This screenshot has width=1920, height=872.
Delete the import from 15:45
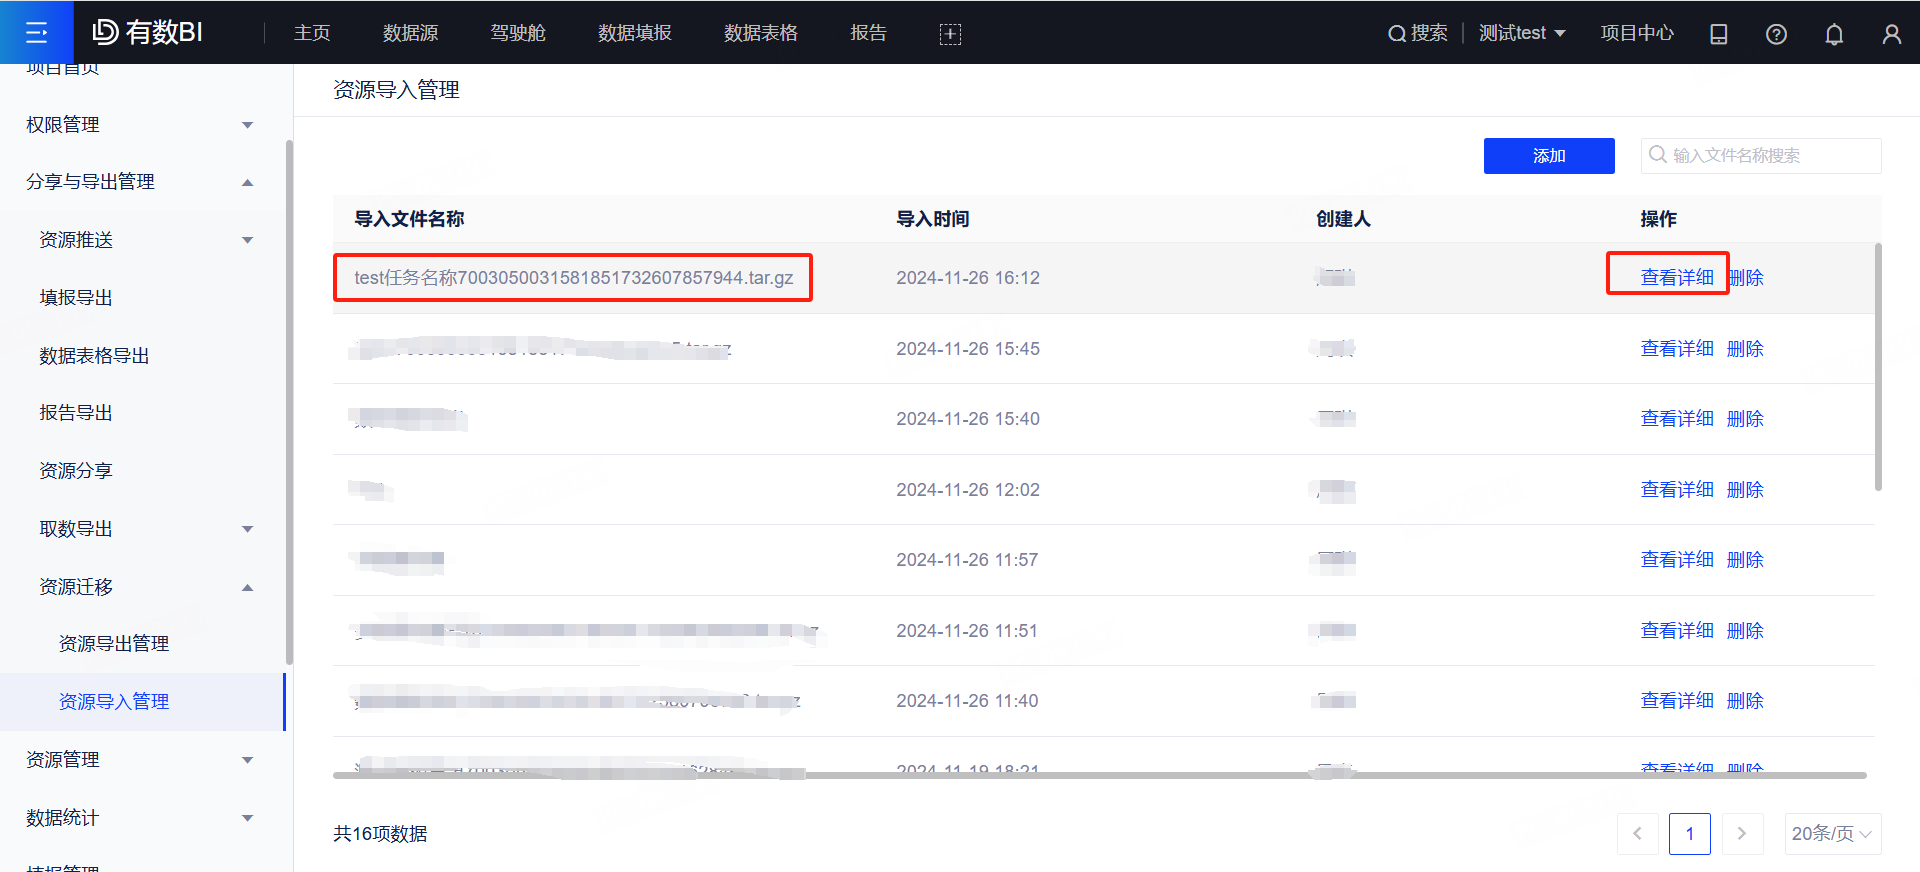pos(1745,349)
